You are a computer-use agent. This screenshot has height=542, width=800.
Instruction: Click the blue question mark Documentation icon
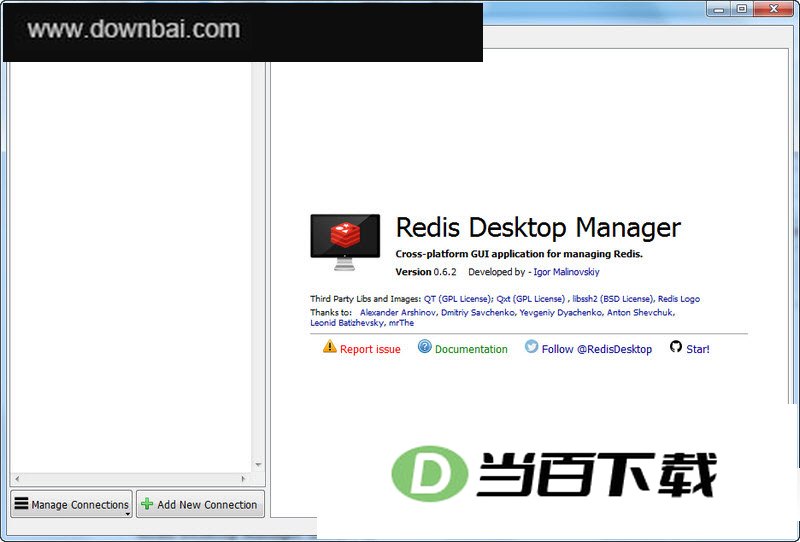(424, 347)
